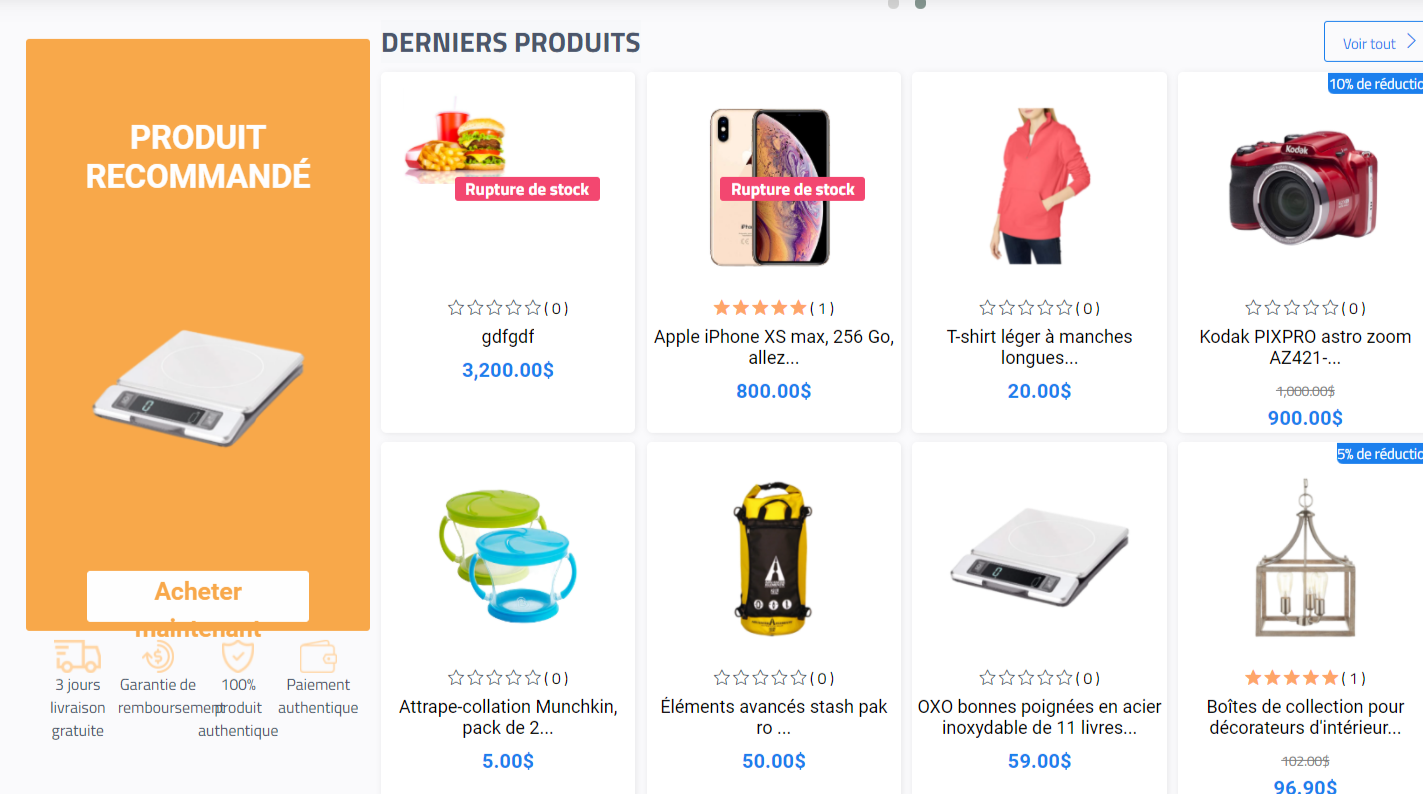Open the Kodak PIXPRO astro zoom product title
The image size is (1423, 794).
coord(1305,347)
